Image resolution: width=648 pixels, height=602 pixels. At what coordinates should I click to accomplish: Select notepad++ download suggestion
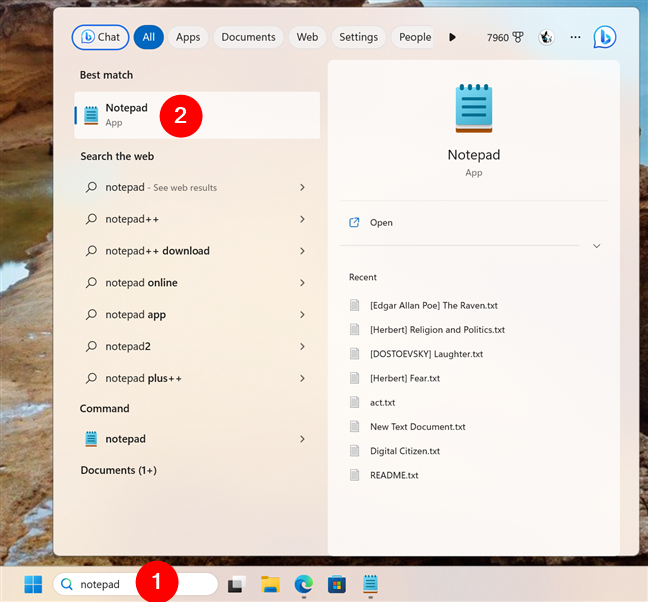197,251
